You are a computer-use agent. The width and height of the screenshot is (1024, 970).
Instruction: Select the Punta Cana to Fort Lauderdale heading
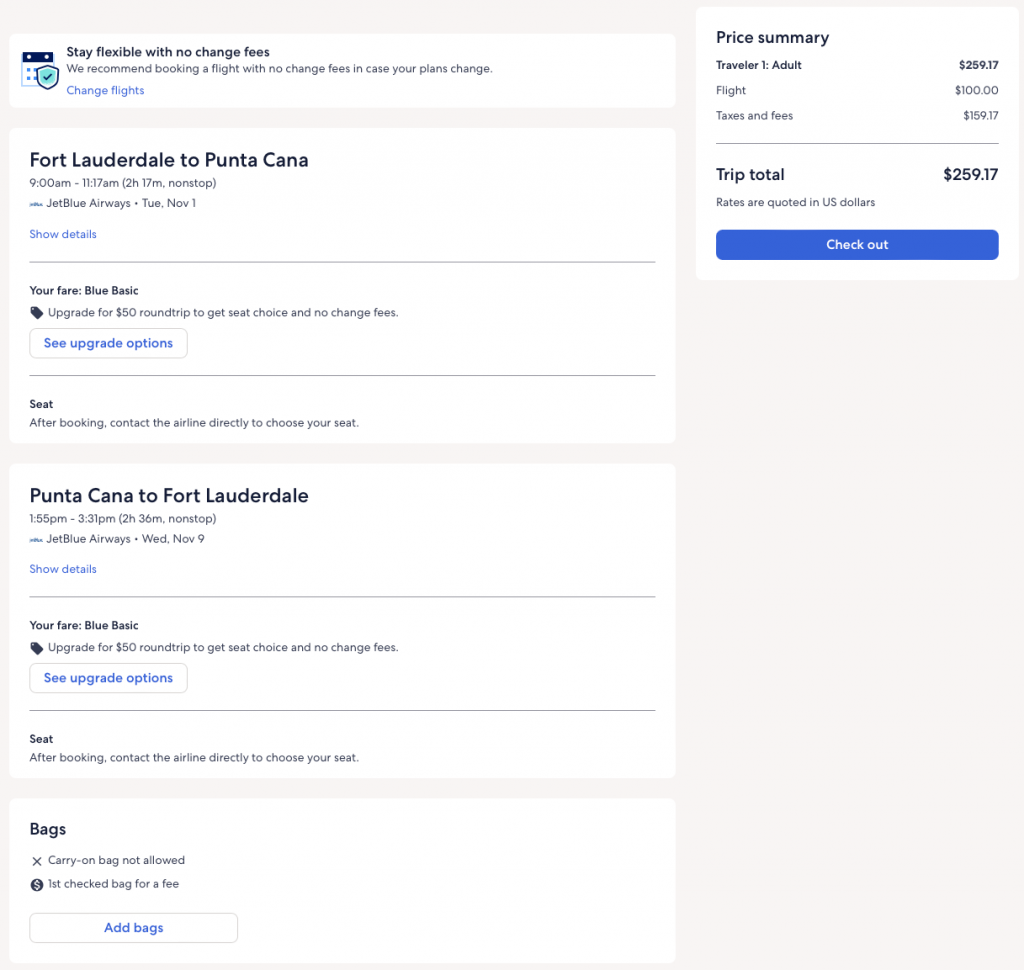(169, 495)
